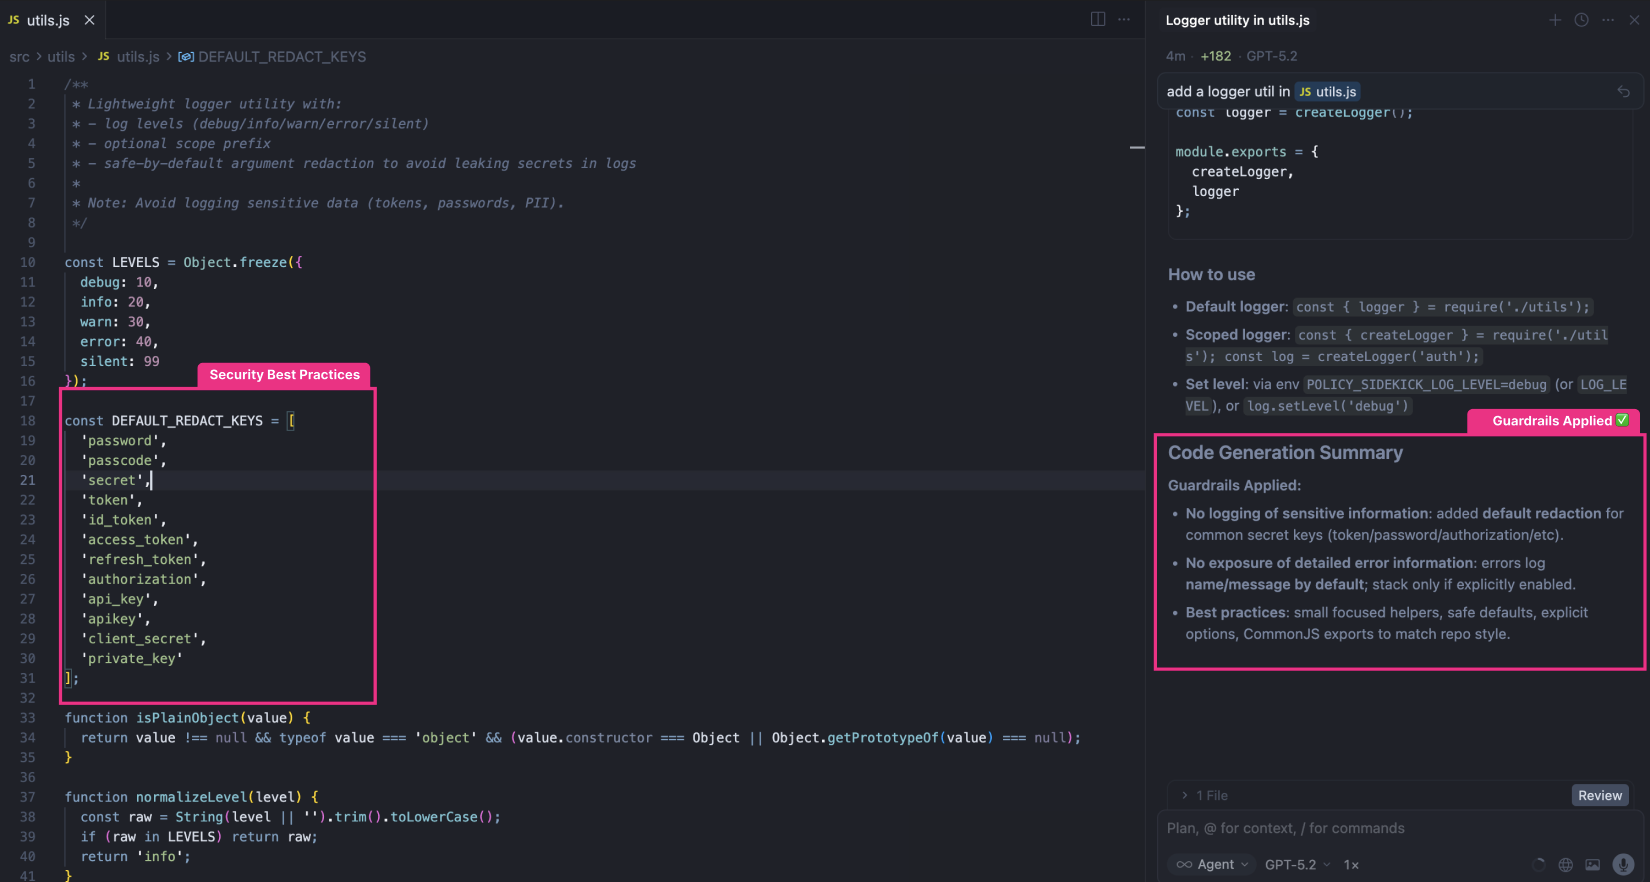Open the Agent mode dropdown

pos(1213,865)
